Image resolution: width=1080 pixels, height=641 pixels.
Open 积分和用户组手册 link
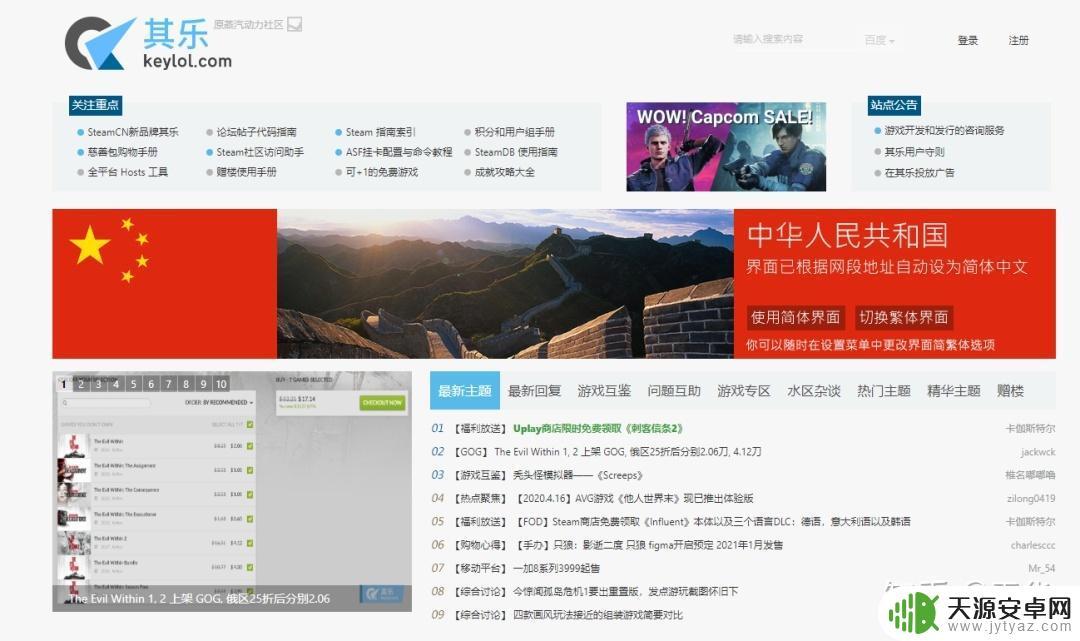514,132
